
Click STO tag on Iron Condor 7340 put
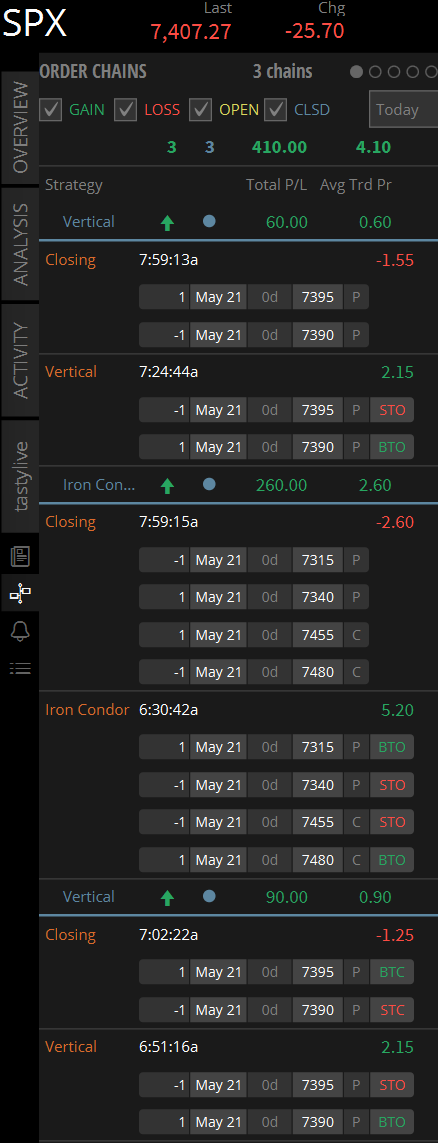(x=392, y=785)
